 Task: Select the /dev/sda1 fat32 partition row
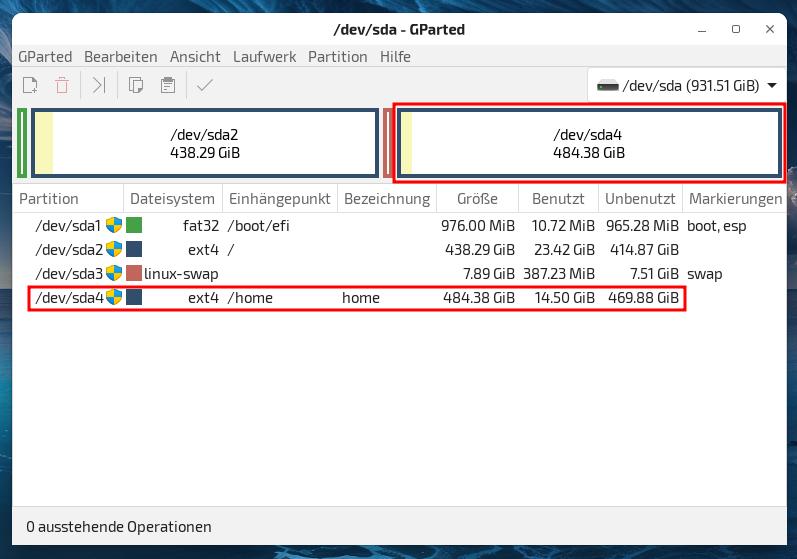[x=300, y=226]
